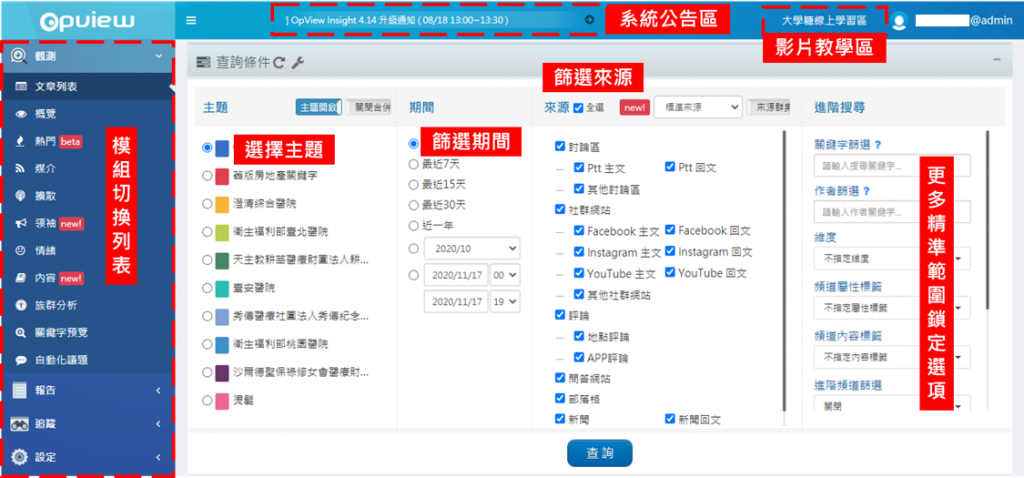The width and height of the screenshot is (1024, 478).
Task: Click the help question mark beside 關鍵字篩選
Action: click(x=877, y=145)
